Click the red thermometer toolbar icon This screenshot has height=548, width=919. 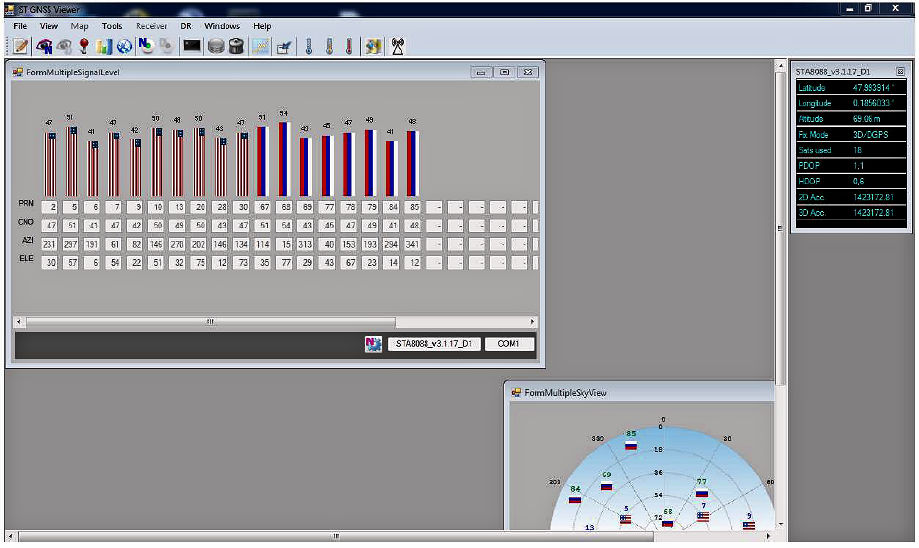click(x=349, y=46)
